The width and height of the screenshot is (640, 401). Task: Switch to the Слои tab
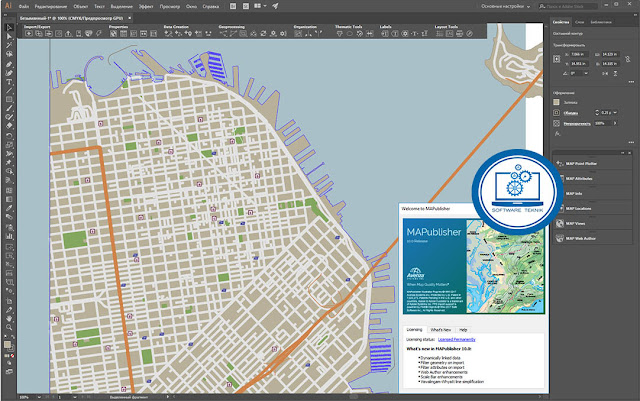tap(579, 22)
